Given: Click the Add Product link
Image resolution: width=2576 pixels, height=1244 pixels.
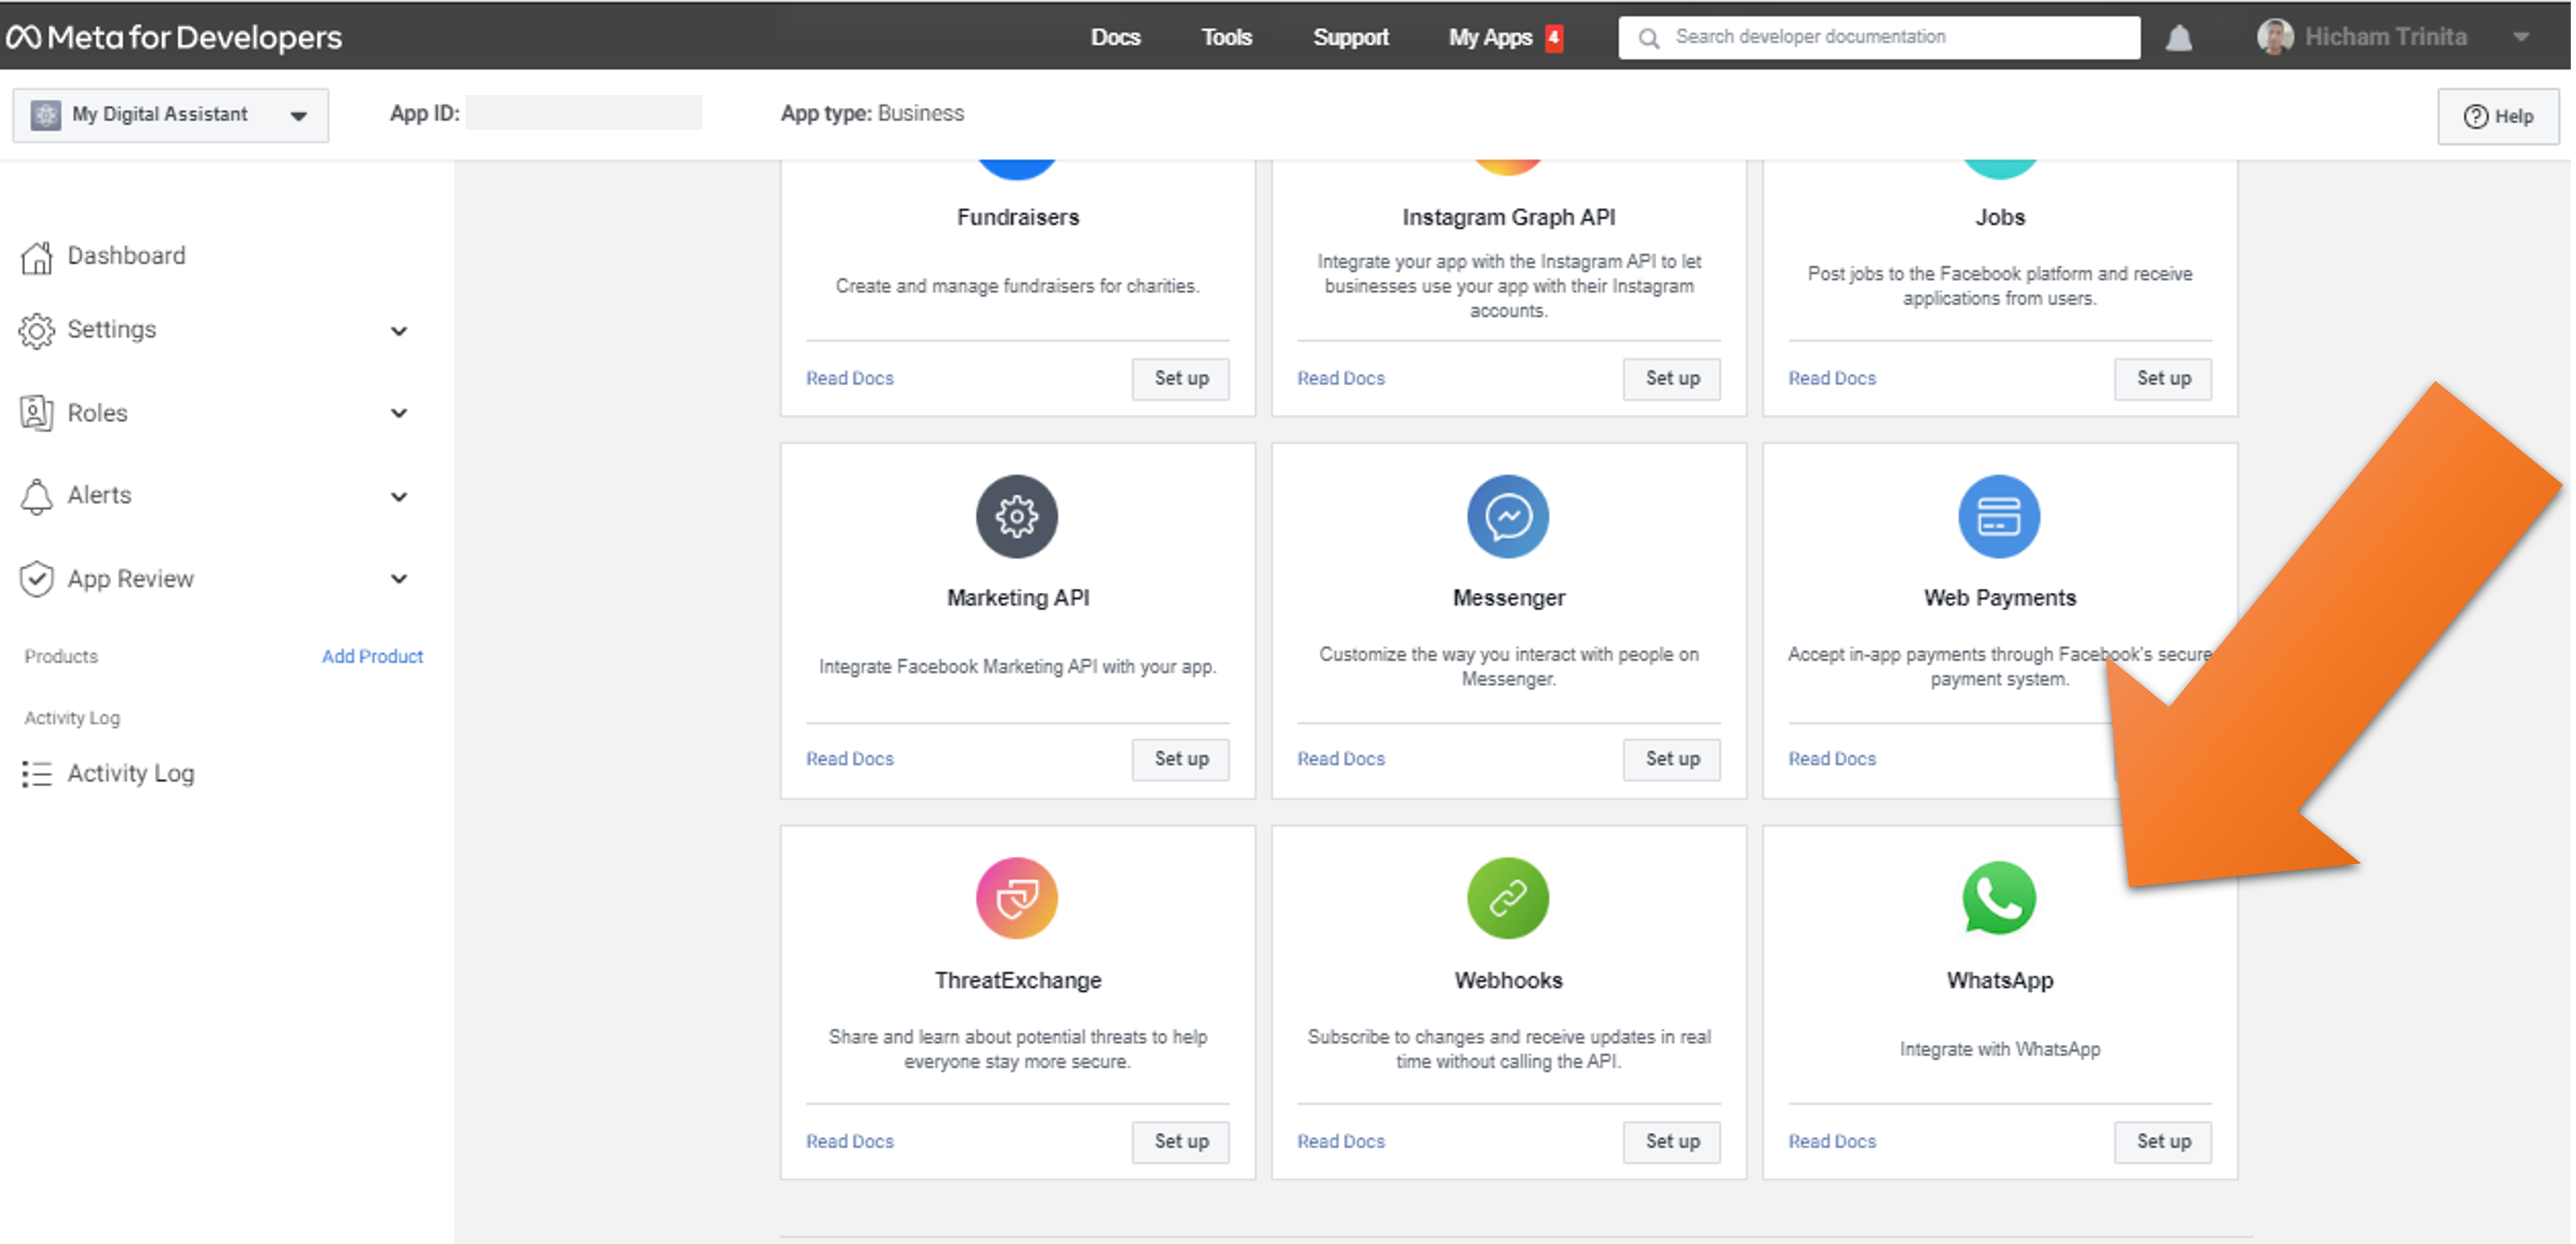Looking at the screenshot, I should pos(372,656).
